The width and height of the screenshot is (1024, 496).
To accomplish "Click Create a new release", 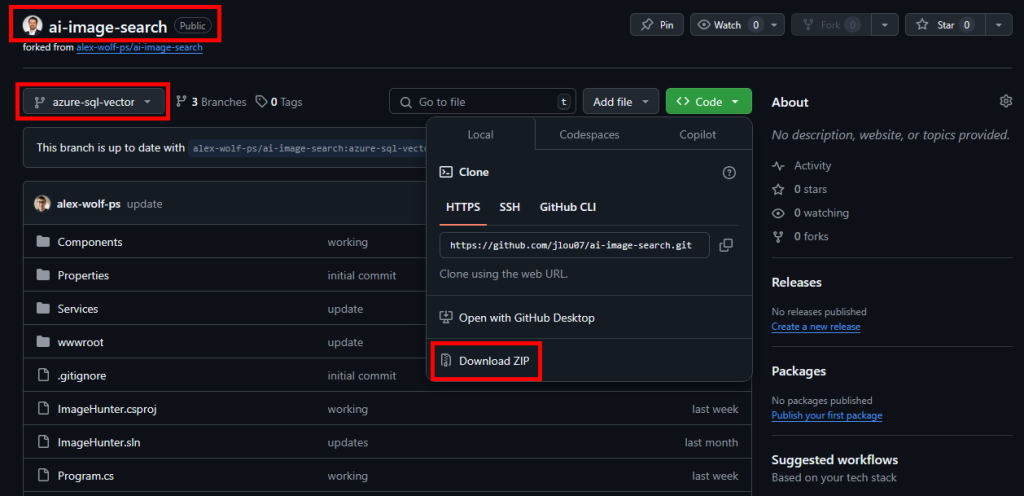I will point(816,326).
